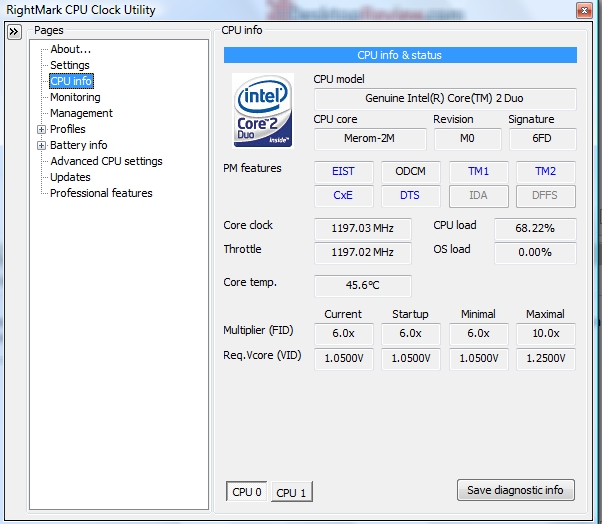Image resolution: width=602 pixels, height=524 pixels.
Task: Expand the Profiles tree node
Action: click(x=41, y=129)
